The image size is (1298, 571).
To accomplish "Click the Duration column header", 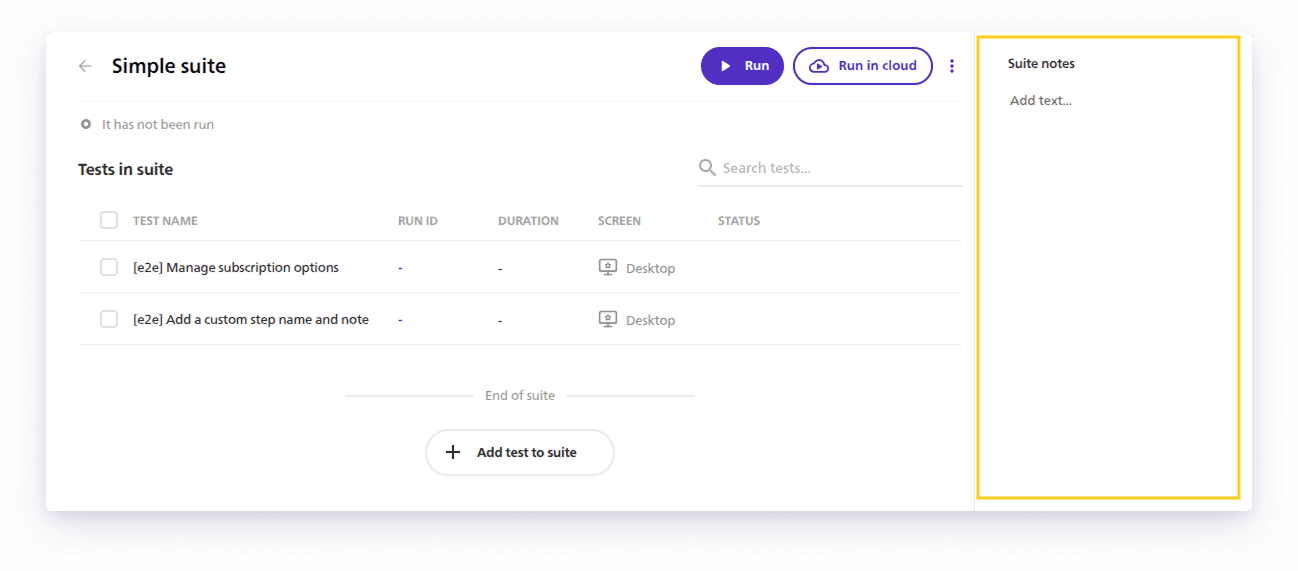I will 528,221.
